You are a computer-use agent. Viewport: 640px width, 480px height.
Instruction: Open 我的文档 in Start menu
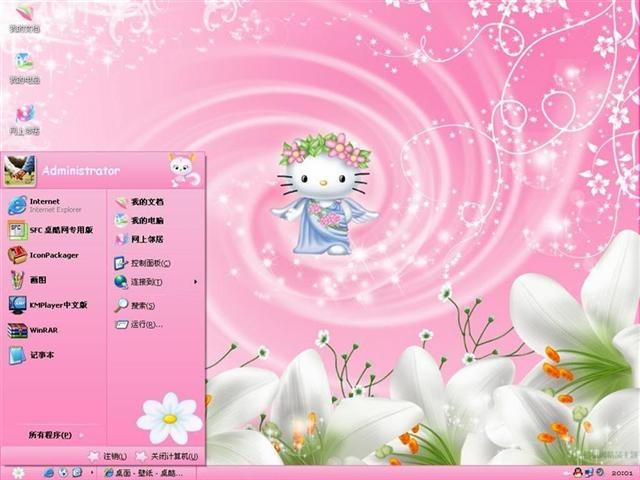click(x=139, y=202)
